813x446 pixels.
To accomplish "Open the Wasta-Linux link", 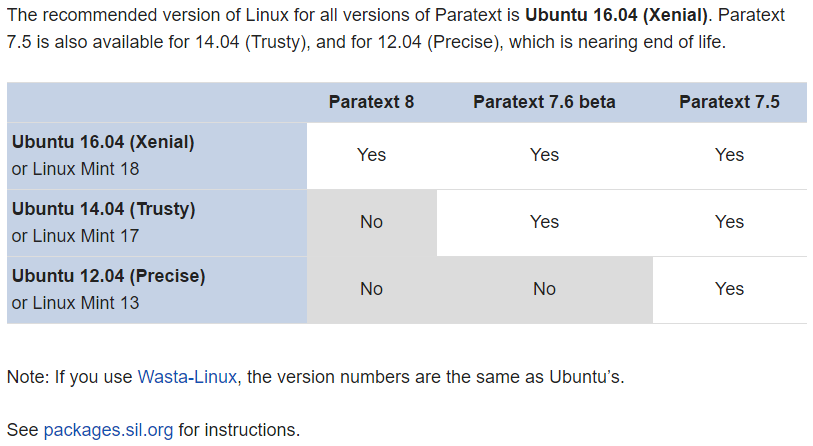I will 187,377.
